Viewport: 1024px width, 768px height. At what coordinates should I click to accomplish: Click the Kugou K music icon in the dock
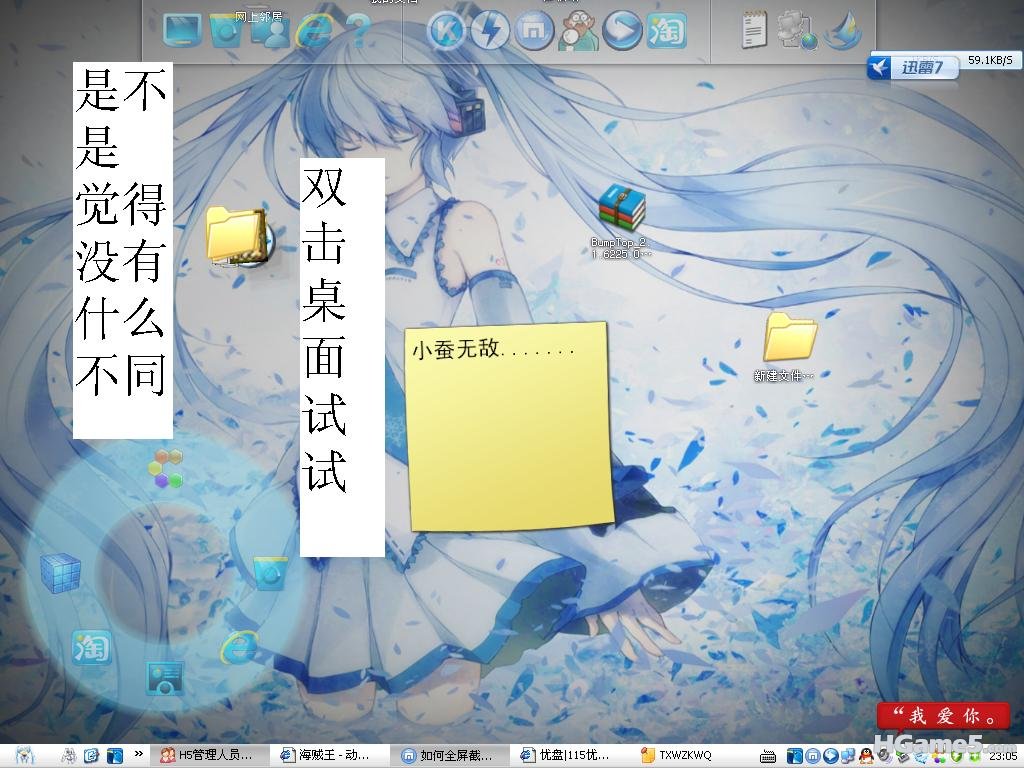click(447, 31)
